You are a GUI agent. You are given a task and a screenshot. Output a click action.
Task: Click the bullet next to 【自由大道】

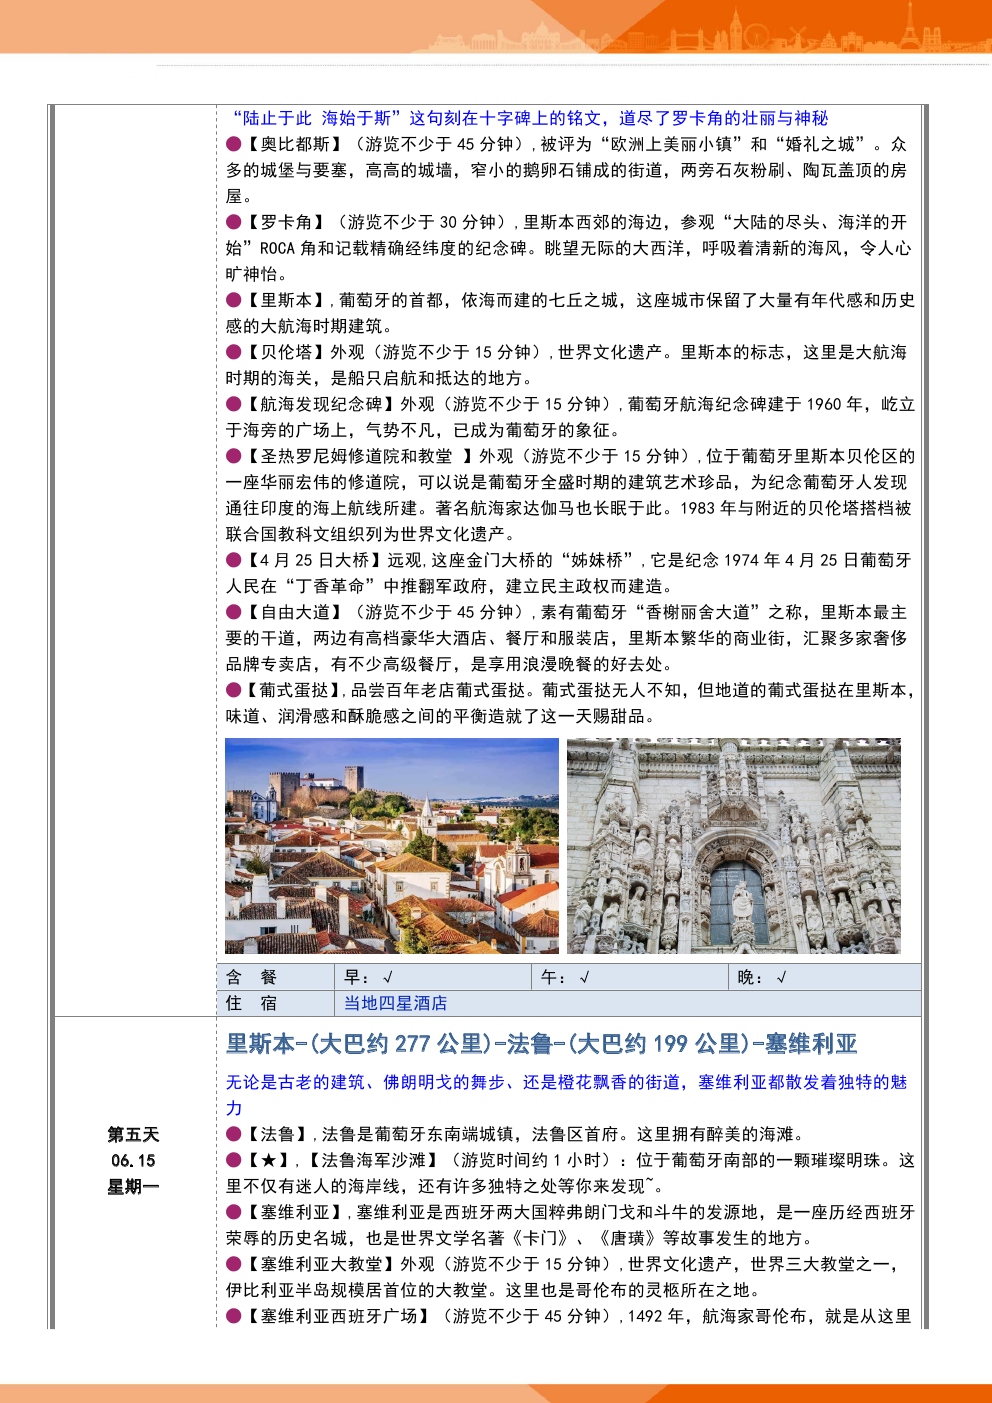[x=234, y=612]
